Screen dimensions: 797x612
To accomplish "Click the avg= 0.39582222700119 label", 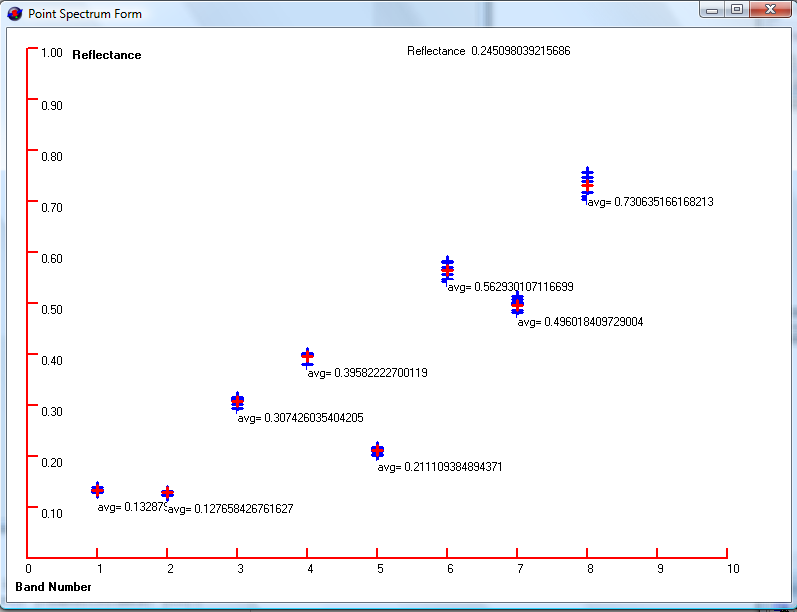I will tap(367, 373).
